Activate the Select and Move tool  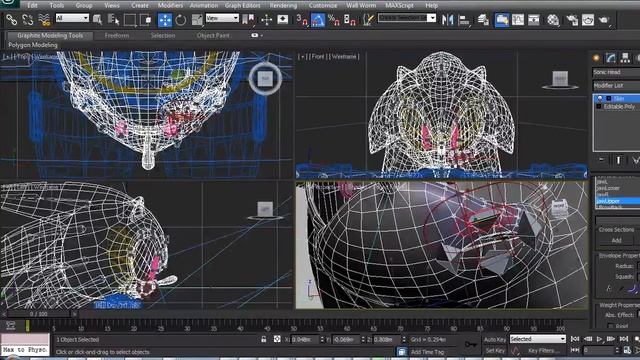[x=165, y=20]
